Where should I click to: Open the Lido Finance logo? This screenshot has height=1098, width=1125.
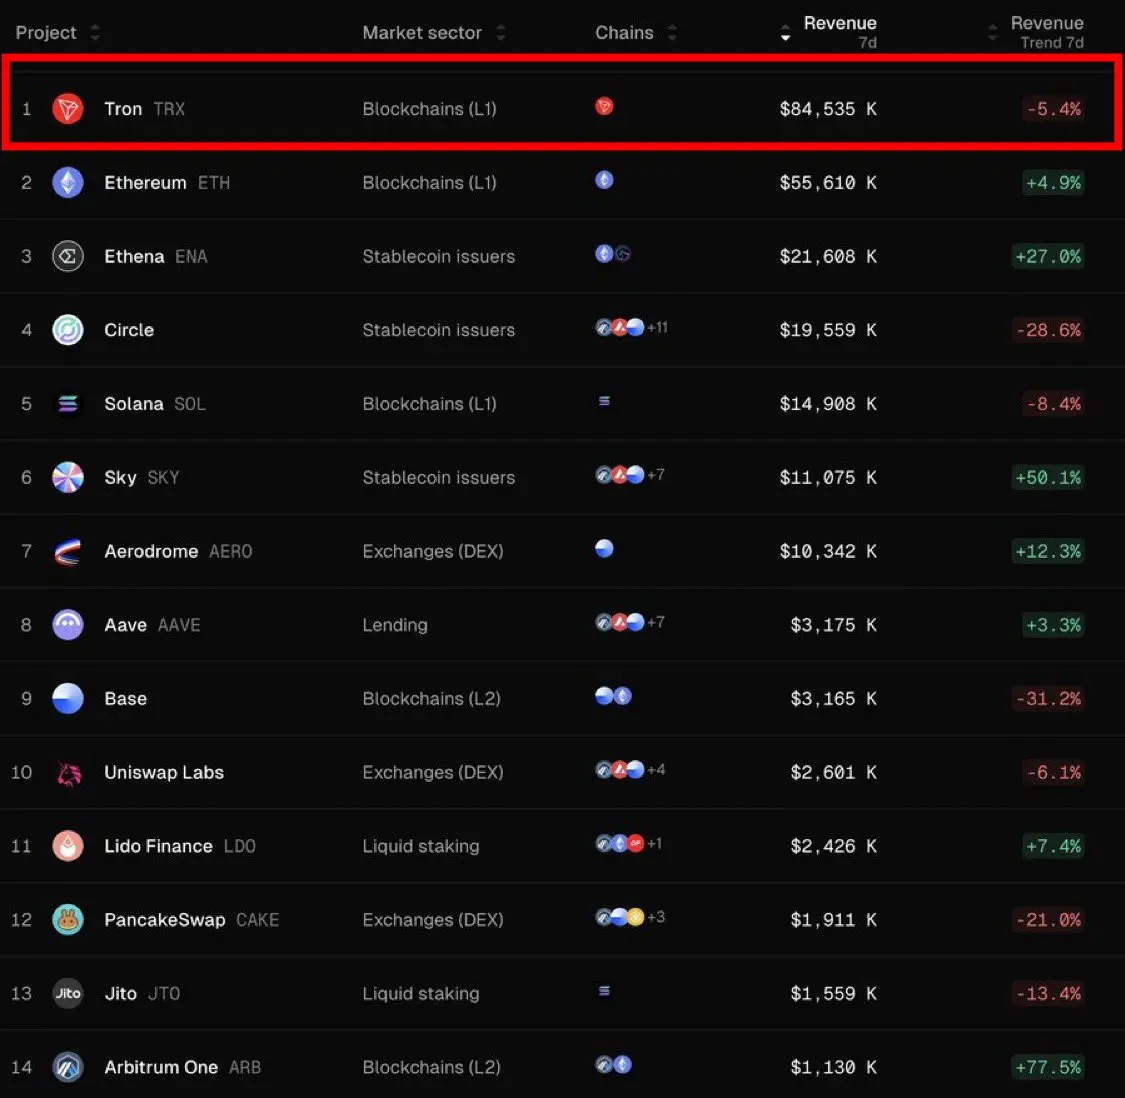[x=68, y=846]
